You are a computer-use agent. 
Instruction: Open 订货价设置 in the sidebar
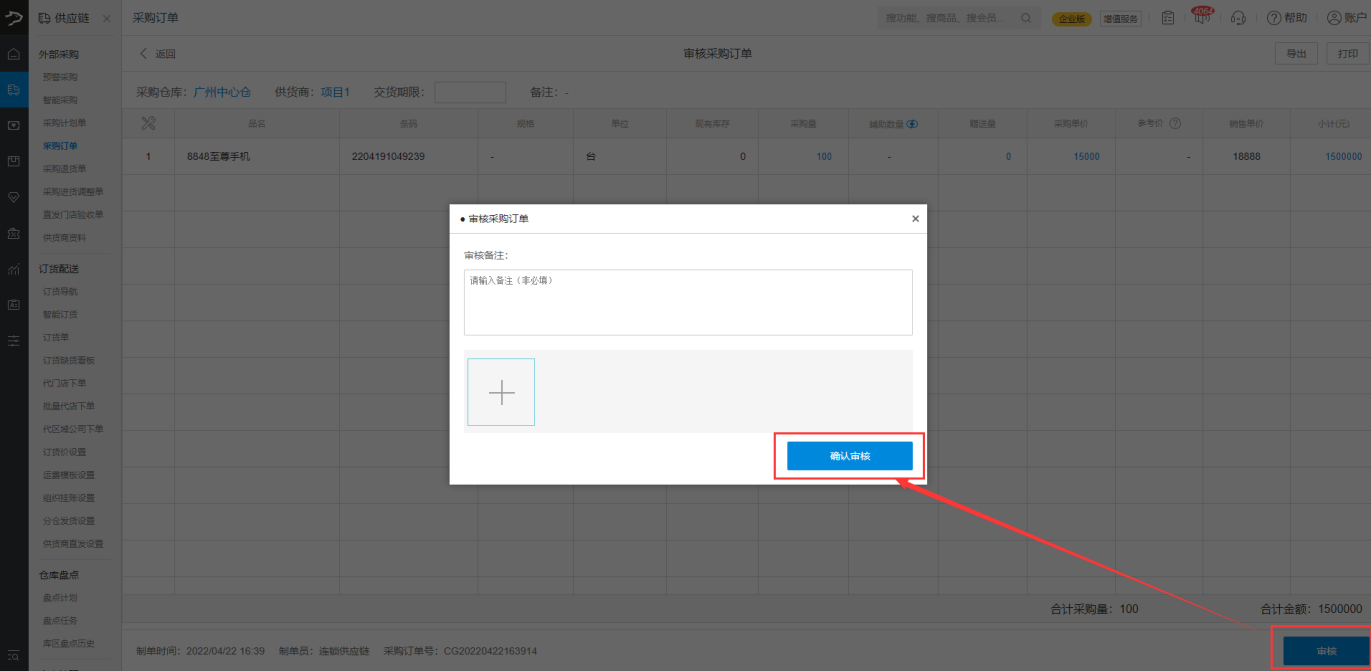click(x=64, y=452)
